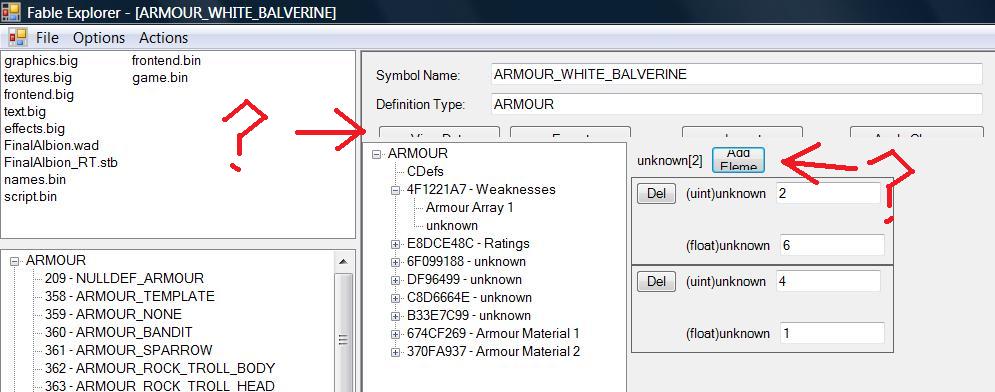Select Armour Array 1 tree item

(x=470, y=207)
